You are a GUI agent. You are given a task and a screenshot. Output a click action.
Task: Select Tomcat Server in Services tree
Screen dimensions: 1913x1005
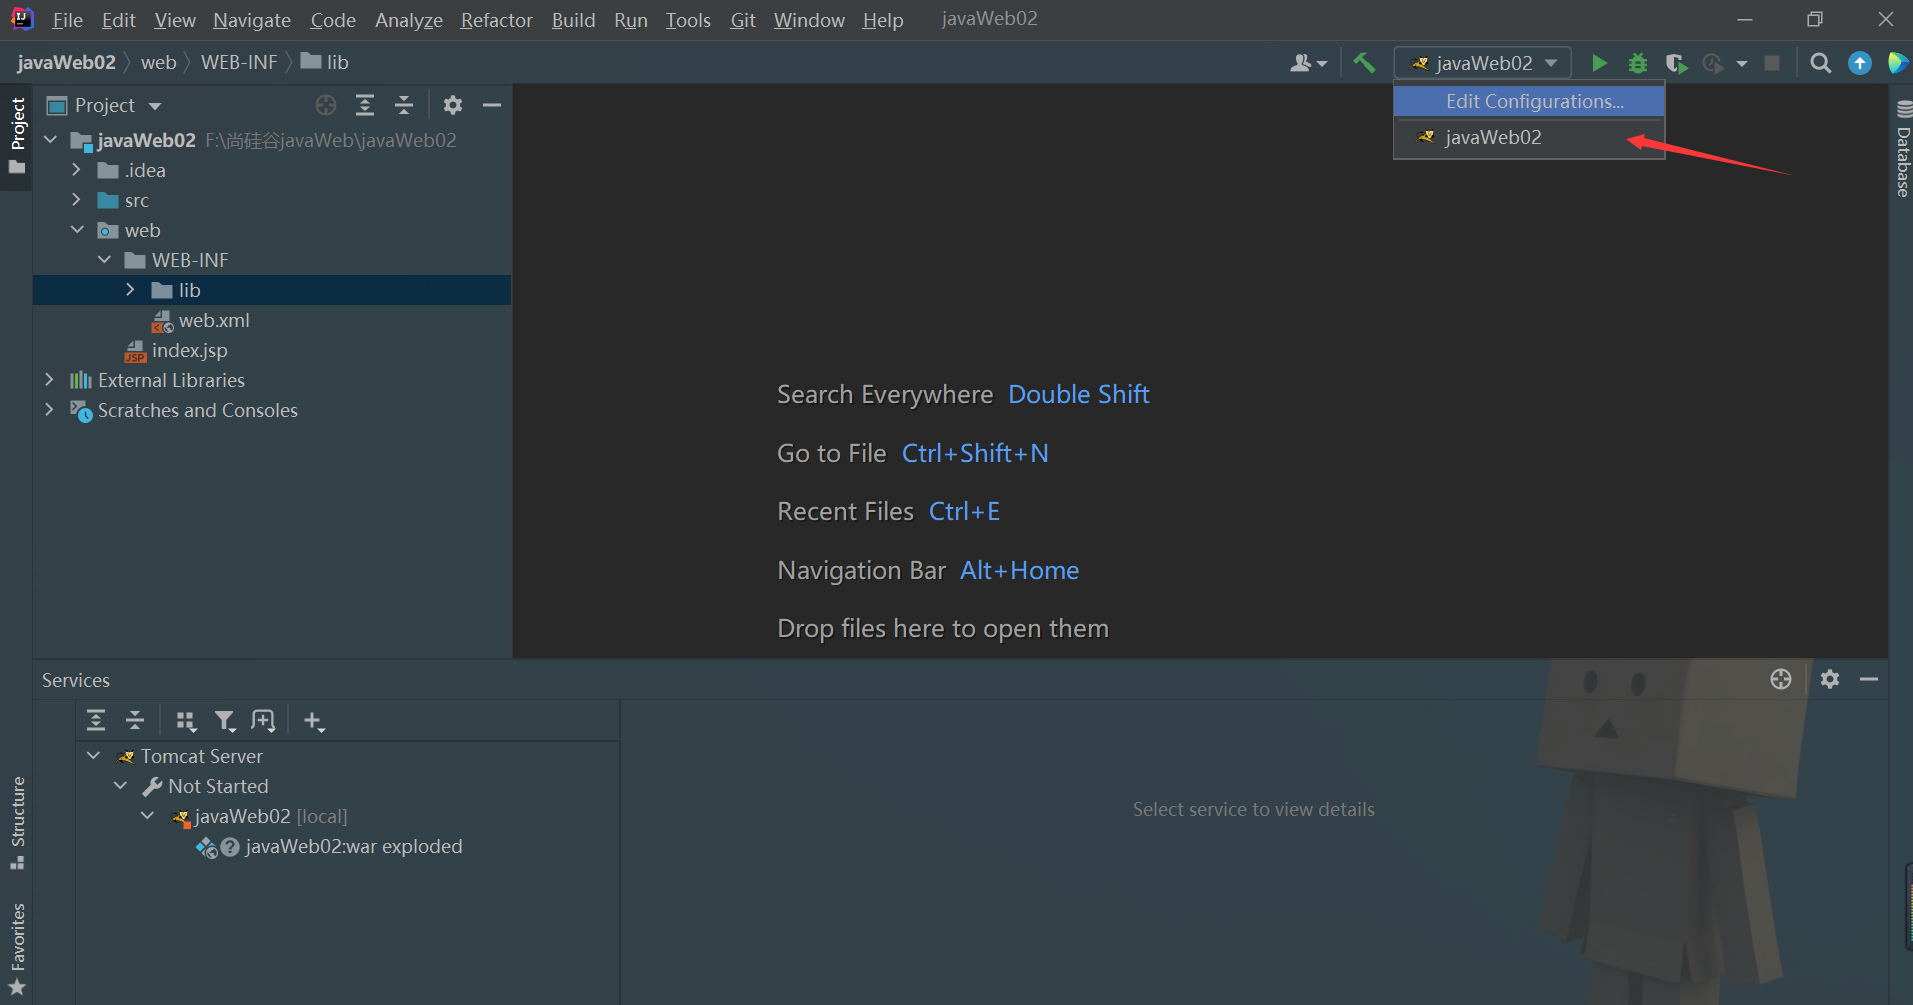tap(201, 756)
